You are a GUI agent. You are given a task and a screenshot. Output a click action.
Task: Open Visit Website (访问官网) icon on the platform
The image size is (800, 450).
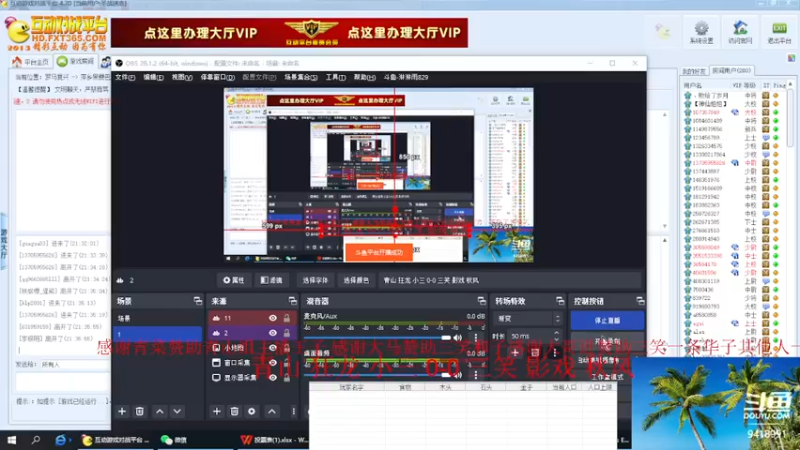740,32
